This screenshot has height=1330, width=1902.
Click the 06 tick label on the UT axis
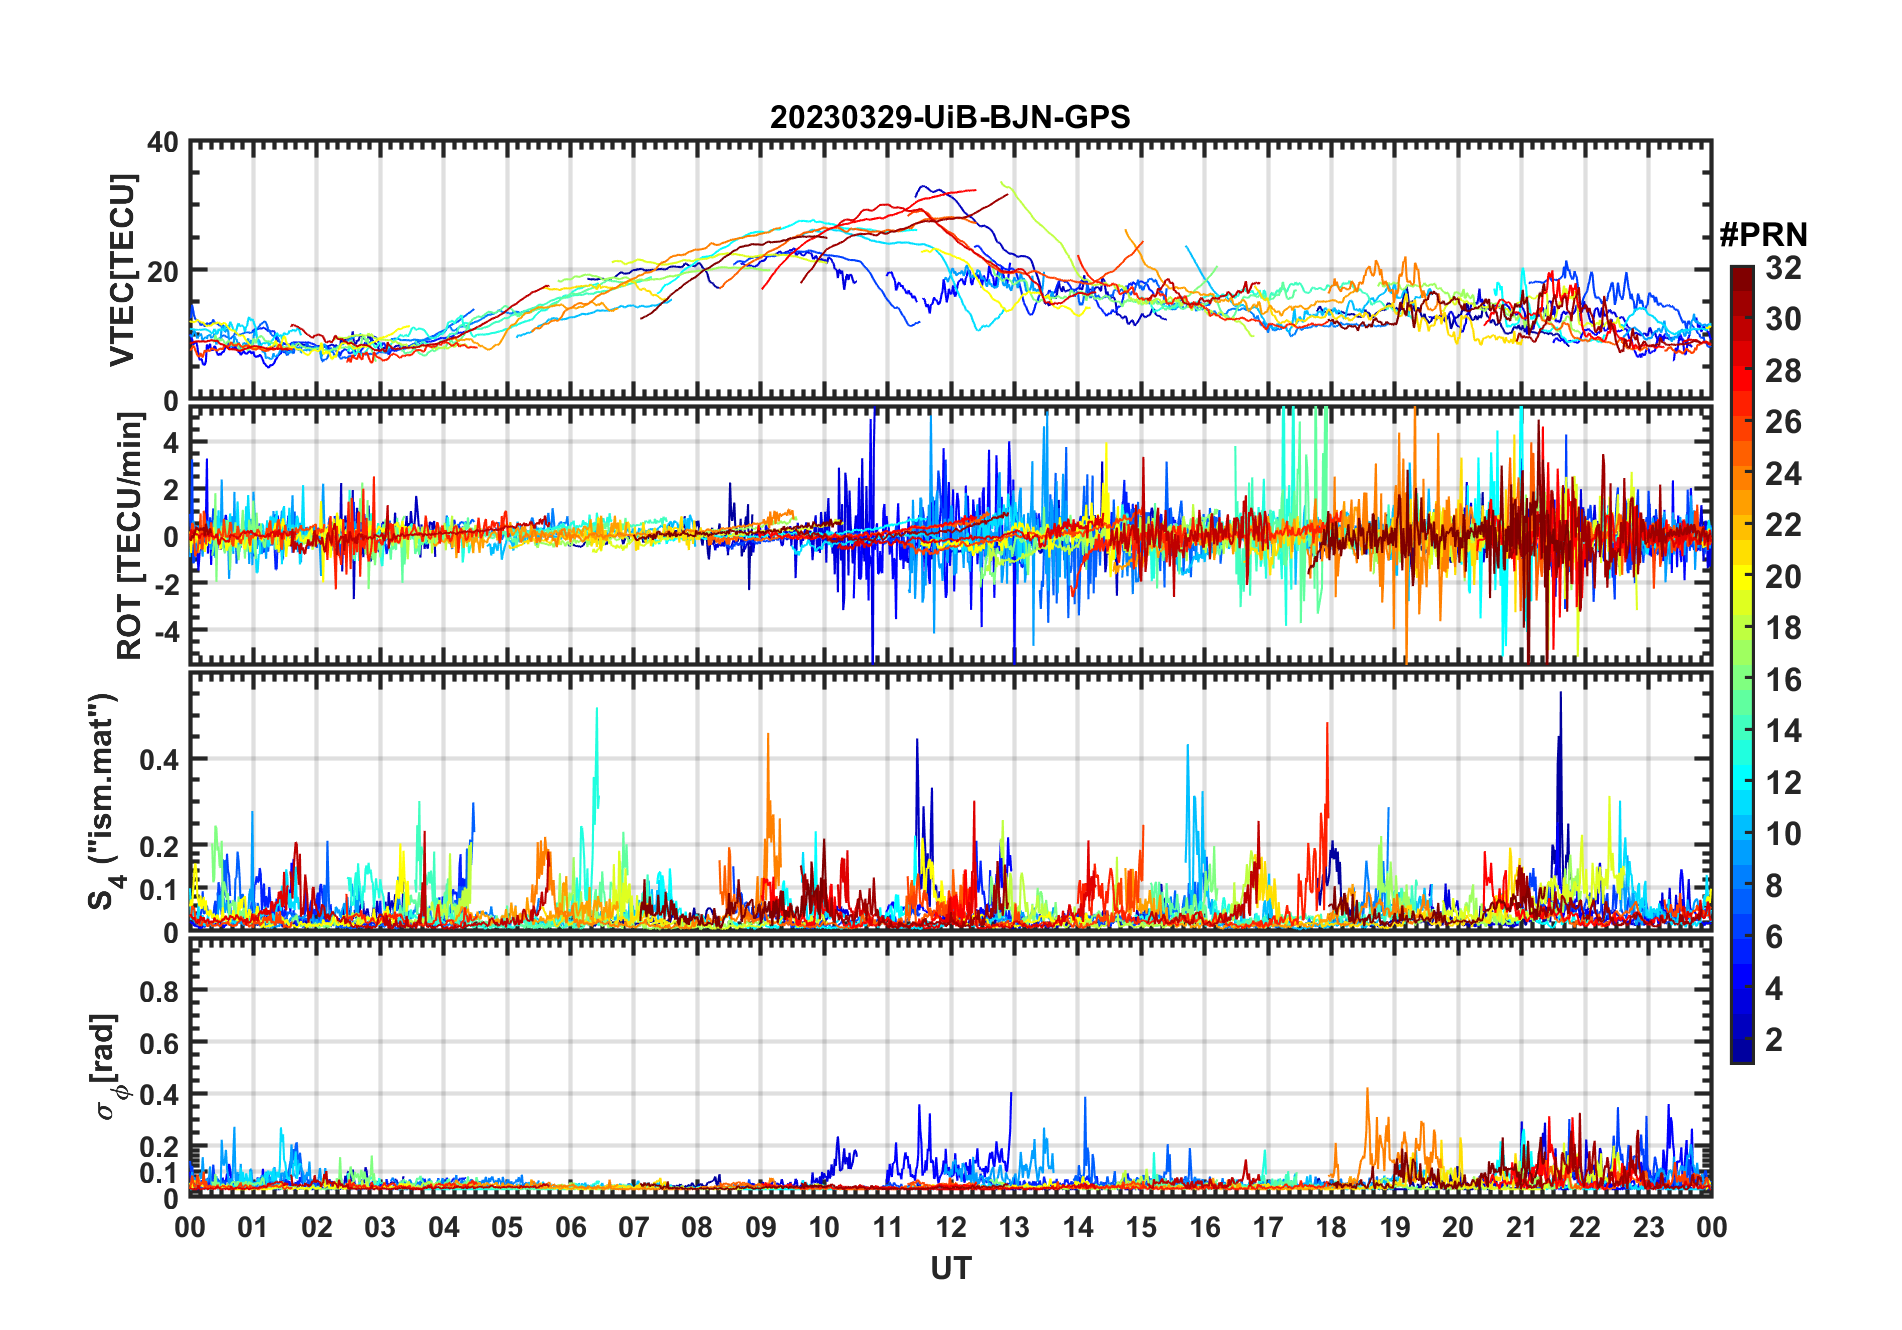coord(570,1227)
